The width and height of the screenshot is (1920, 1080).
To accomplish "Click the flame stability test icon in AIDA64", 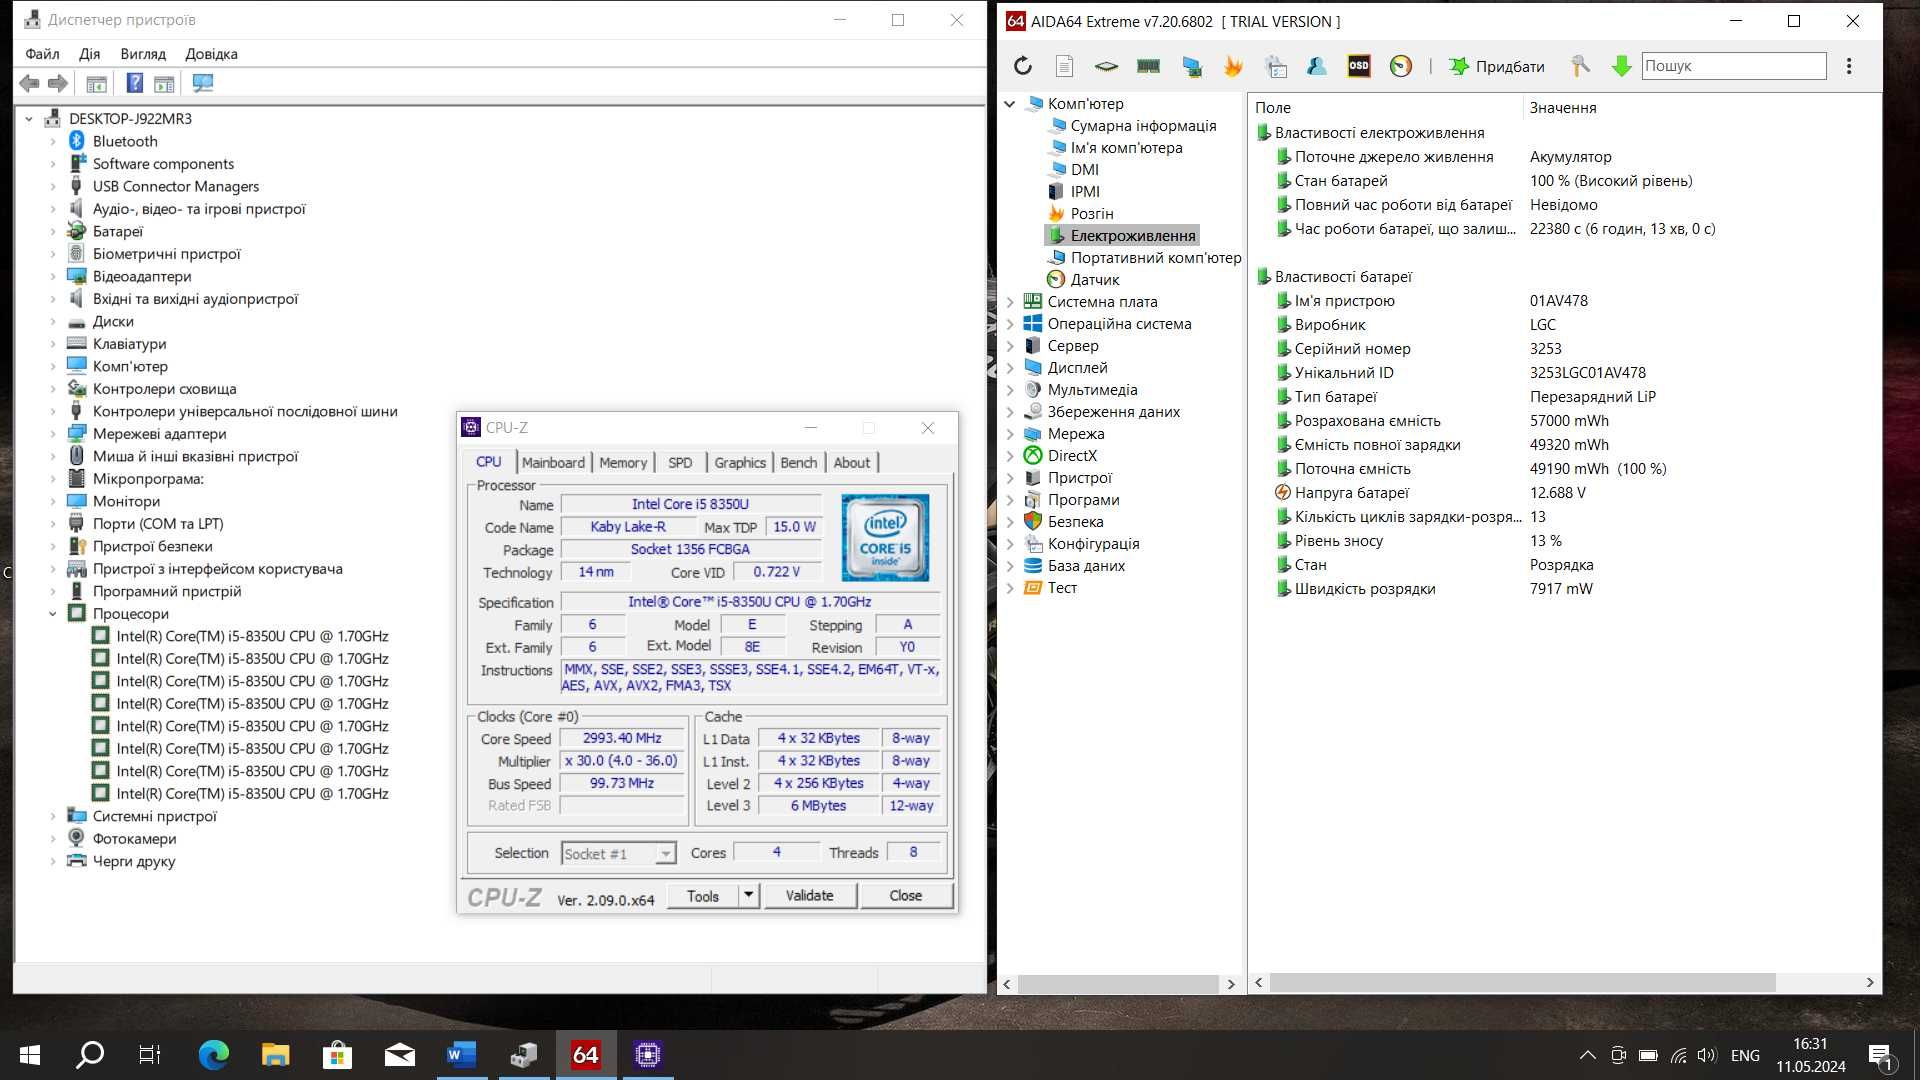I will (1233, 66).
